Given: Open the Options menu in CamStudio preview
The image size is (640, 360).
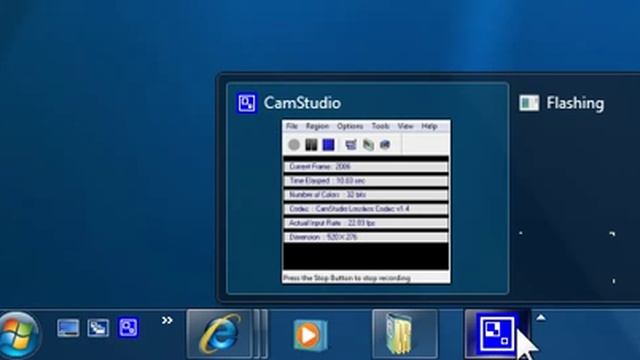Looking at the screenshot, I should pyautogui.click(x=350, y=126).
